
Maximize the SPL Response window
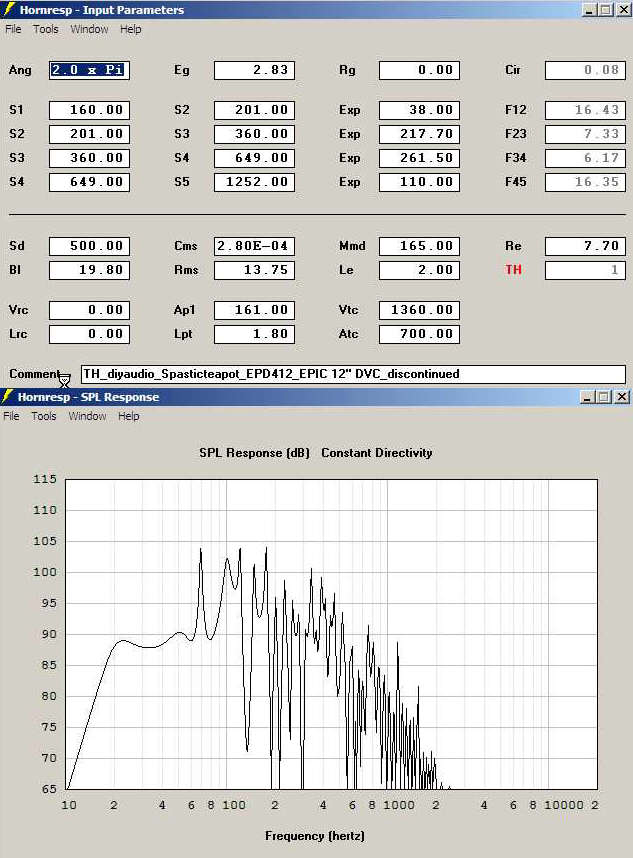pos(604,397)
